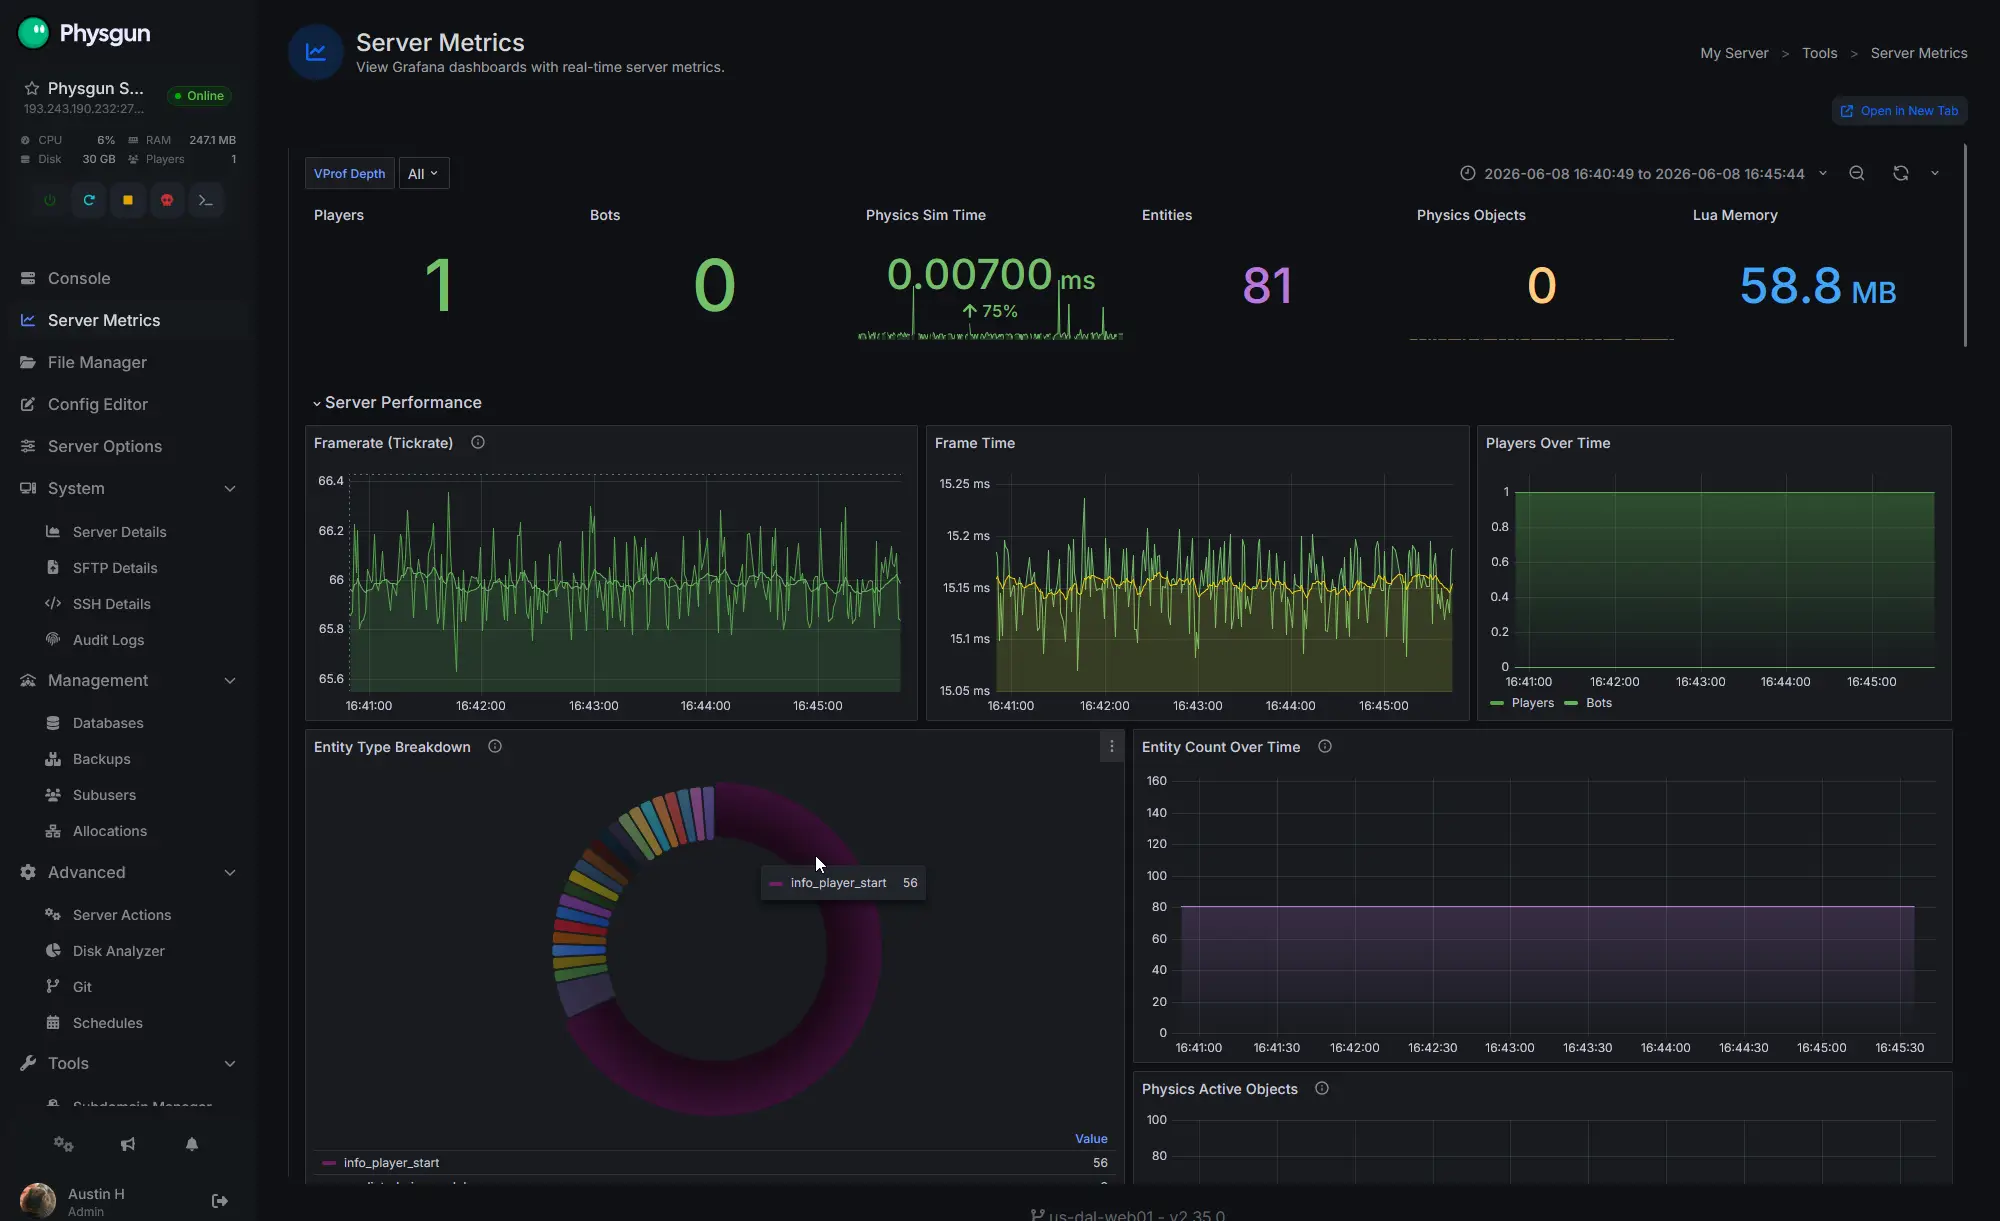
Task: Click the Server Metrics header chart icon
Action: [316, 52]
